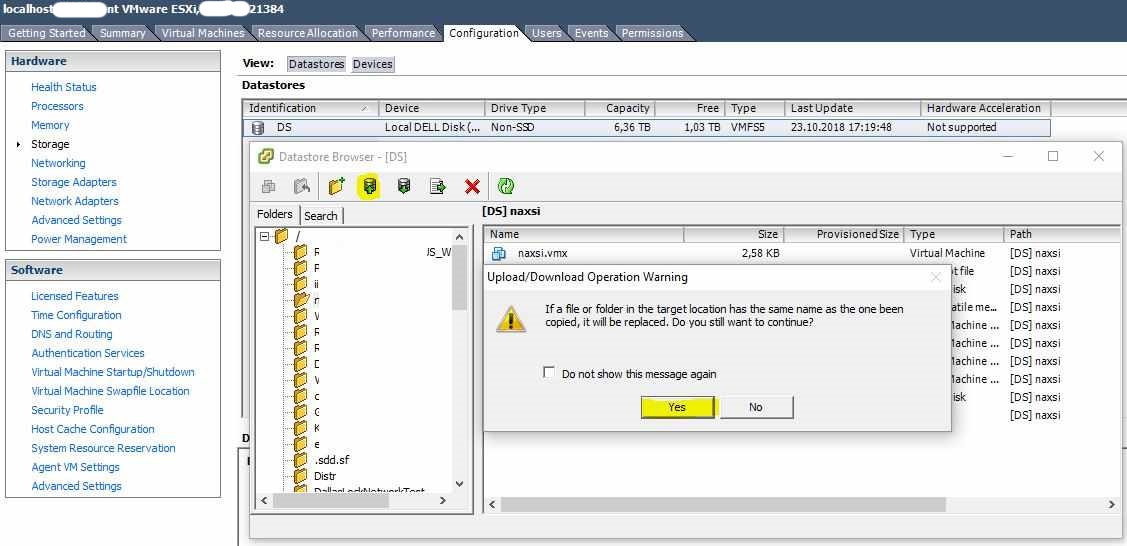Open the Storage Adapters link

pyautogui.click(x=73, y=182)
